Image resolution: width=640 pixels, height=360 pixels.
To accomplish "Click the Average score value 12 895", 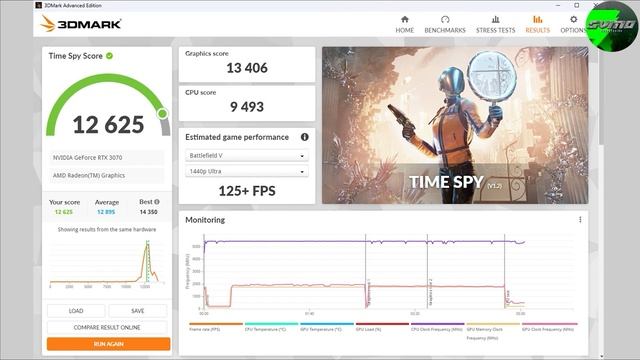I will point(106,212).
